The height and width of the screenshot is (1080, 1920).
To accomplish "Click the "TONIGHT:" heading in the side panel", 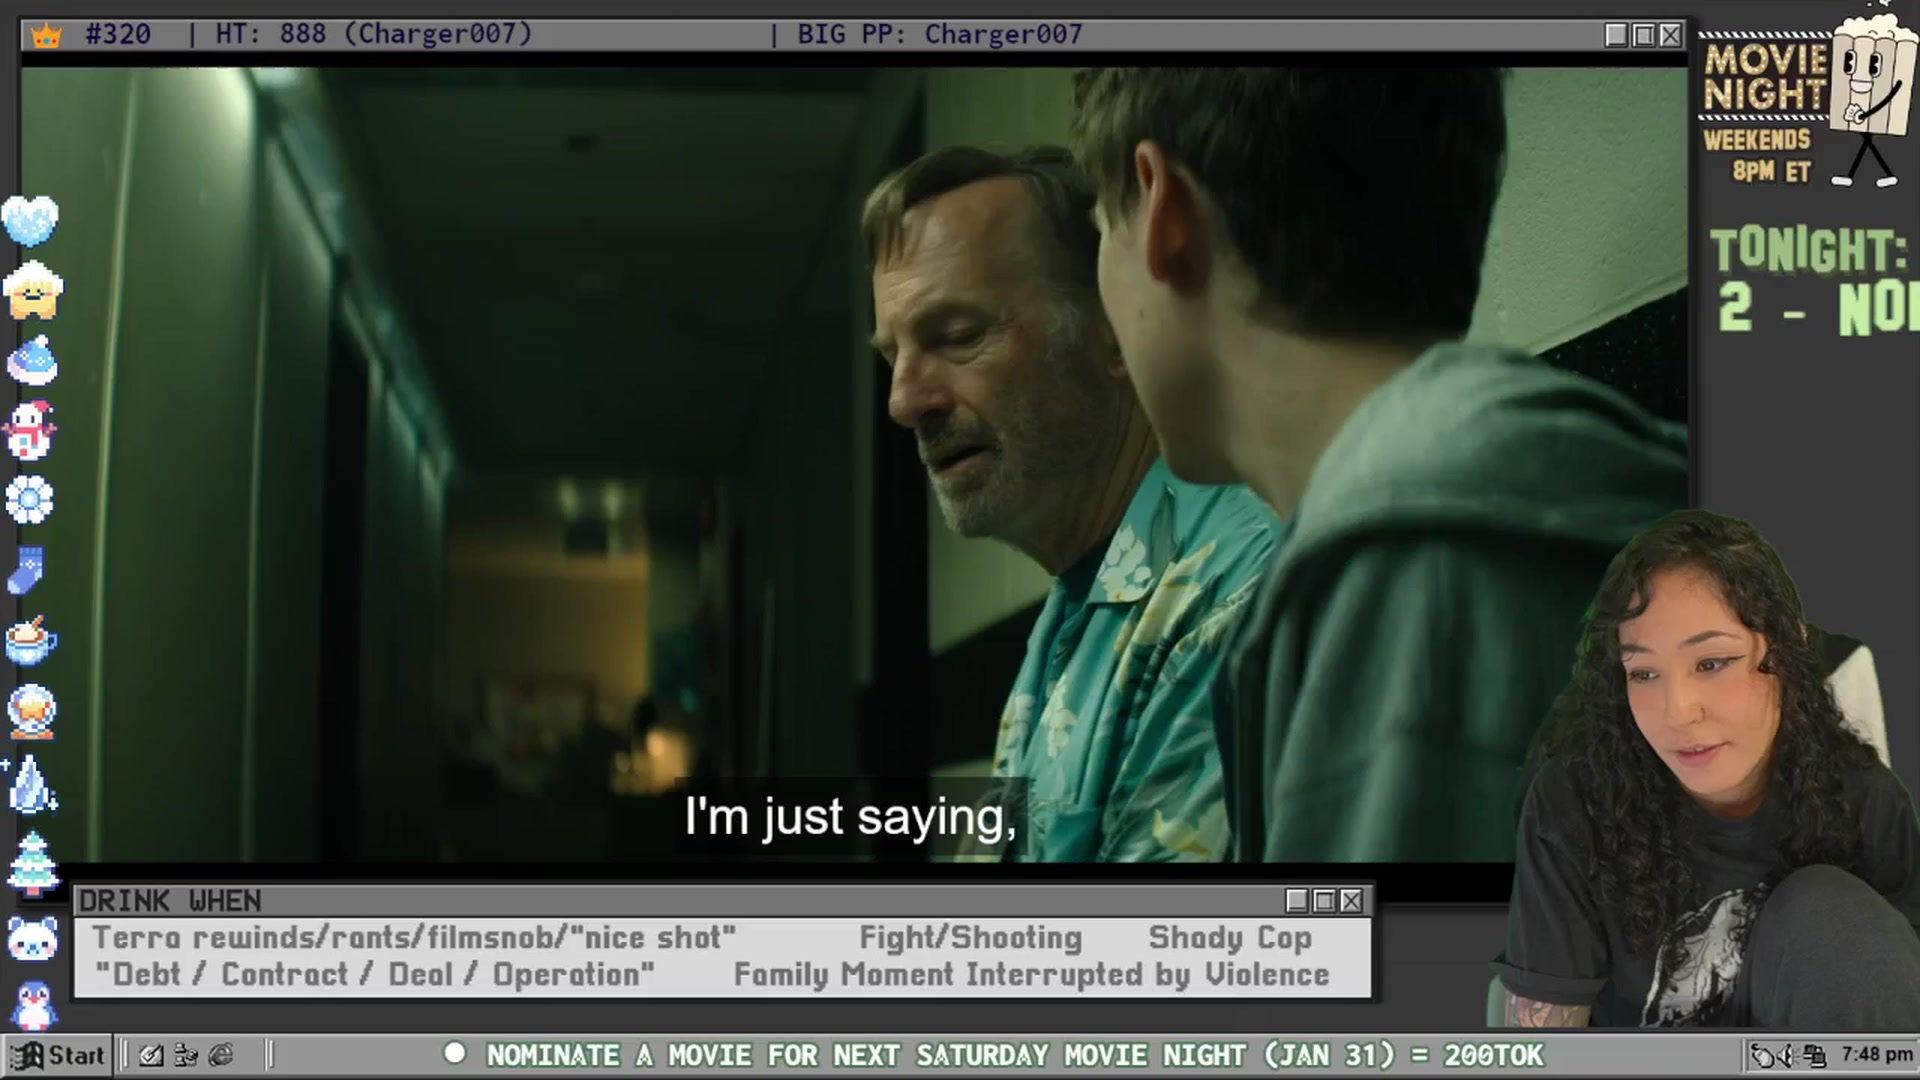I will point(1808,250).
